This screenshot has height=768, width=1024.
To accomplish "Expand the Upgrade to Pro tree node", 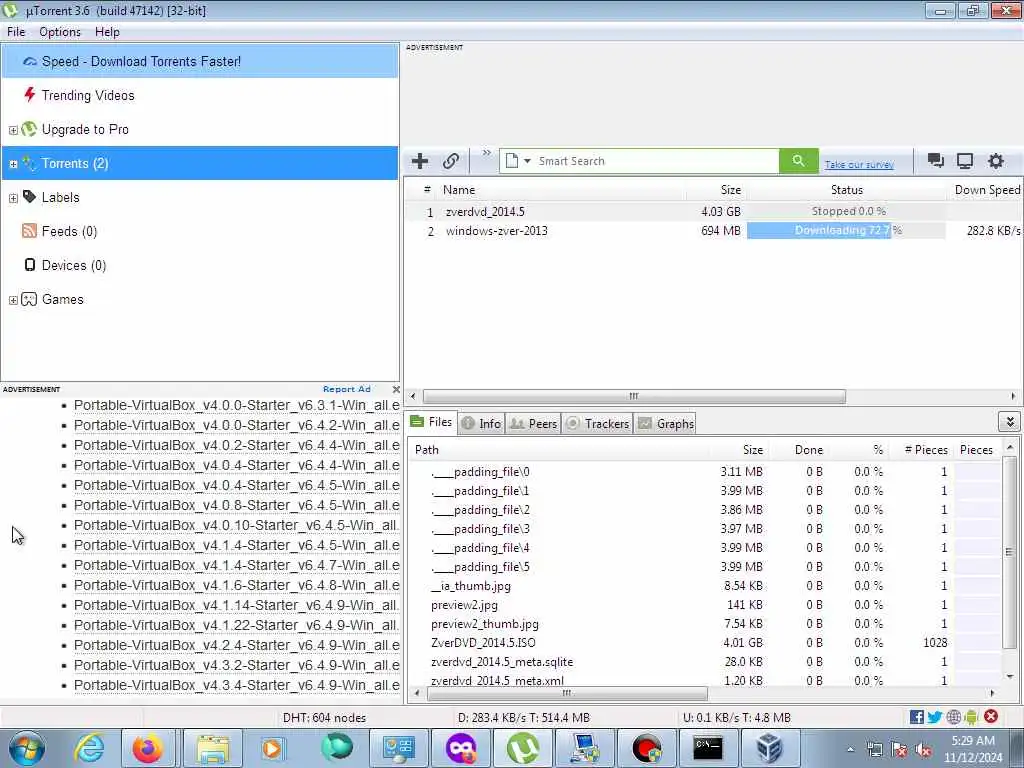I will (x=13, y=130).
